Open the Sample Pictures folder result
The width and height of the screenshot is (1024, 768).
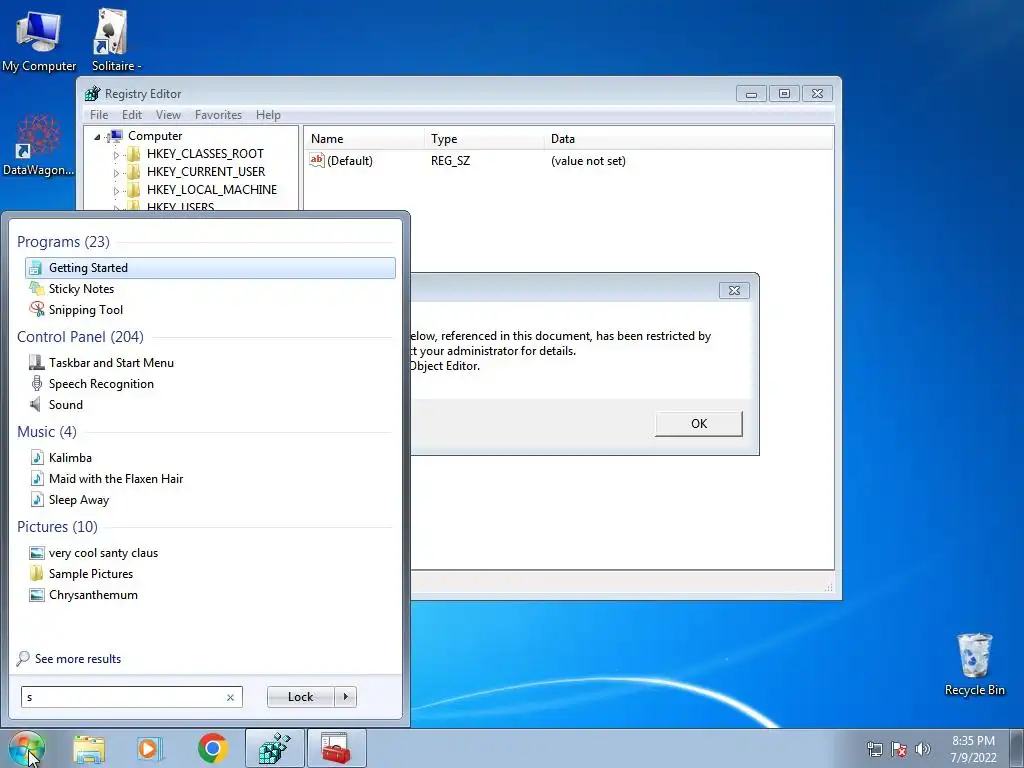pyautogui.click(x=210, y=573)
